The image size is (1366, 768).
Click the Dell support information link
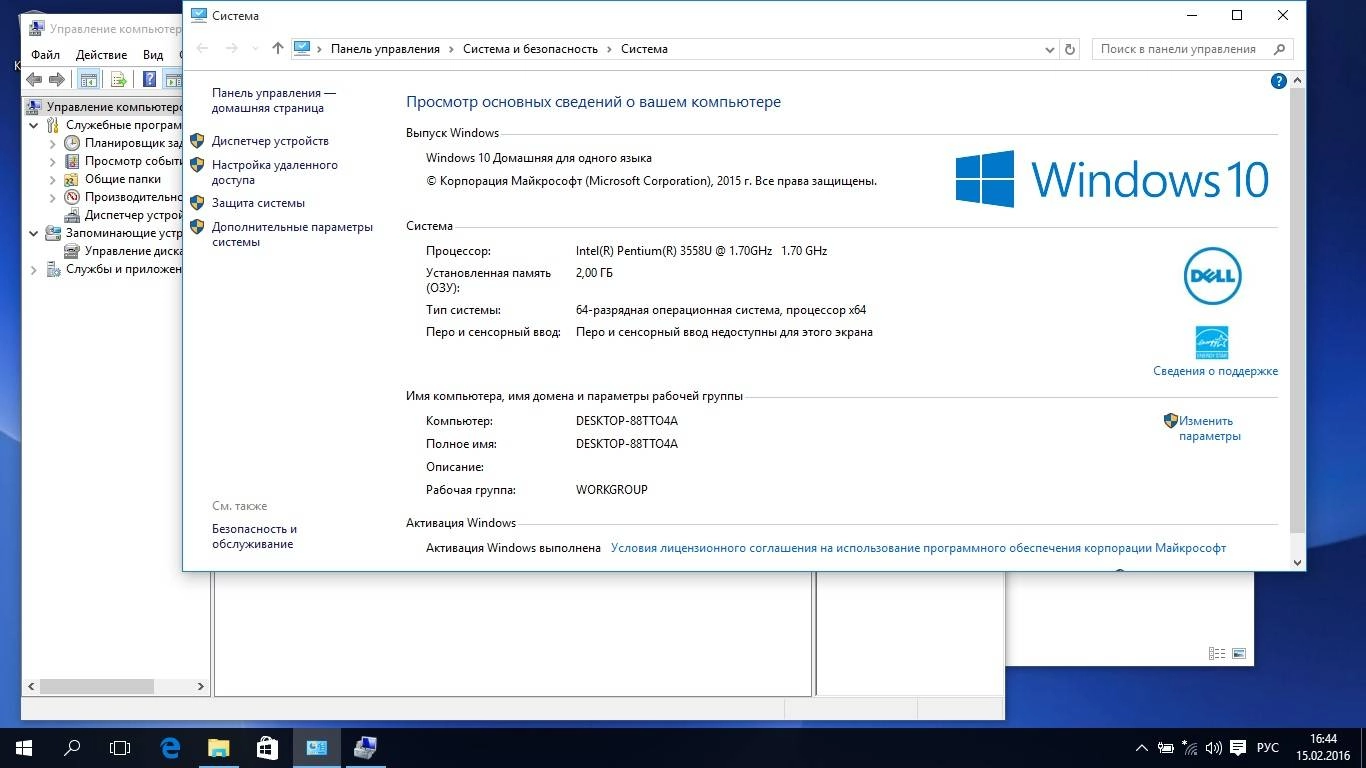pos(1215,371)
